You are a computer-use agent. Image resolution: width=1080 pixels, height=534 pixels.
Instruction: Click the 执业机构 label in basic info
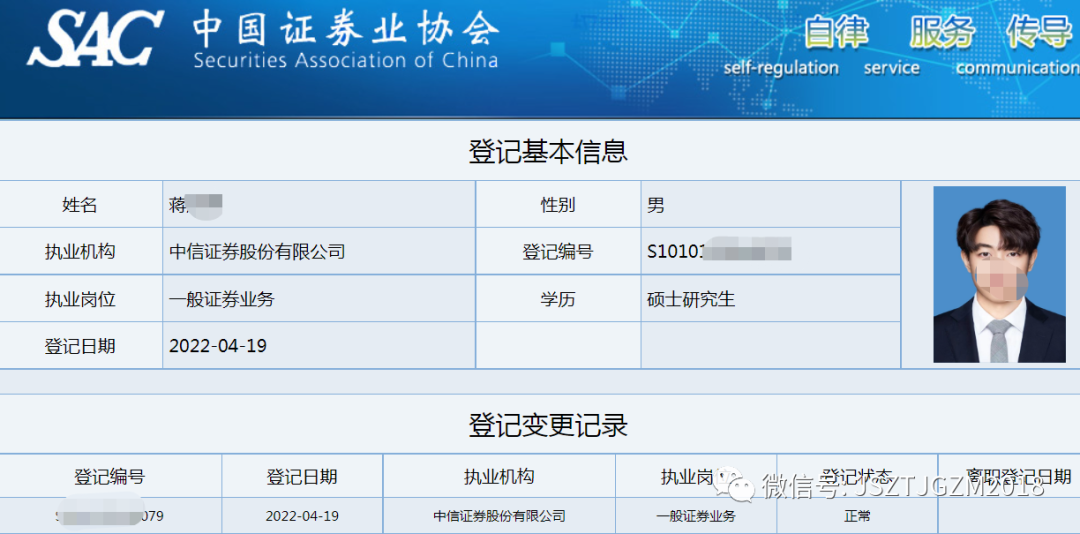pyautogui.click(x=80, y=251)
